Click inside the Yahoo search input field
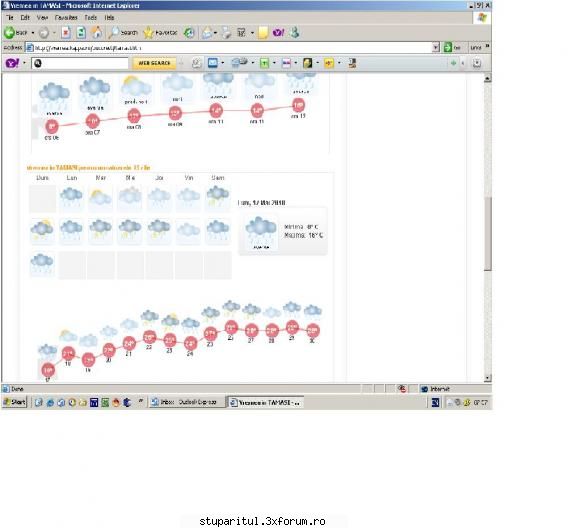Viewport: 581px width, 528px height. (80, 63)
